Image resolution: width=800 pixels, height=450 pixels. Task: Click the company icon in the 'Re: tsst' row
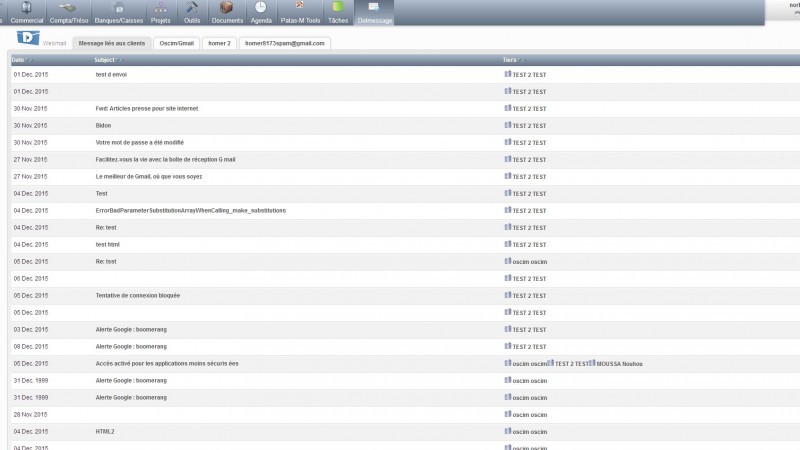(x=508, y=261)
